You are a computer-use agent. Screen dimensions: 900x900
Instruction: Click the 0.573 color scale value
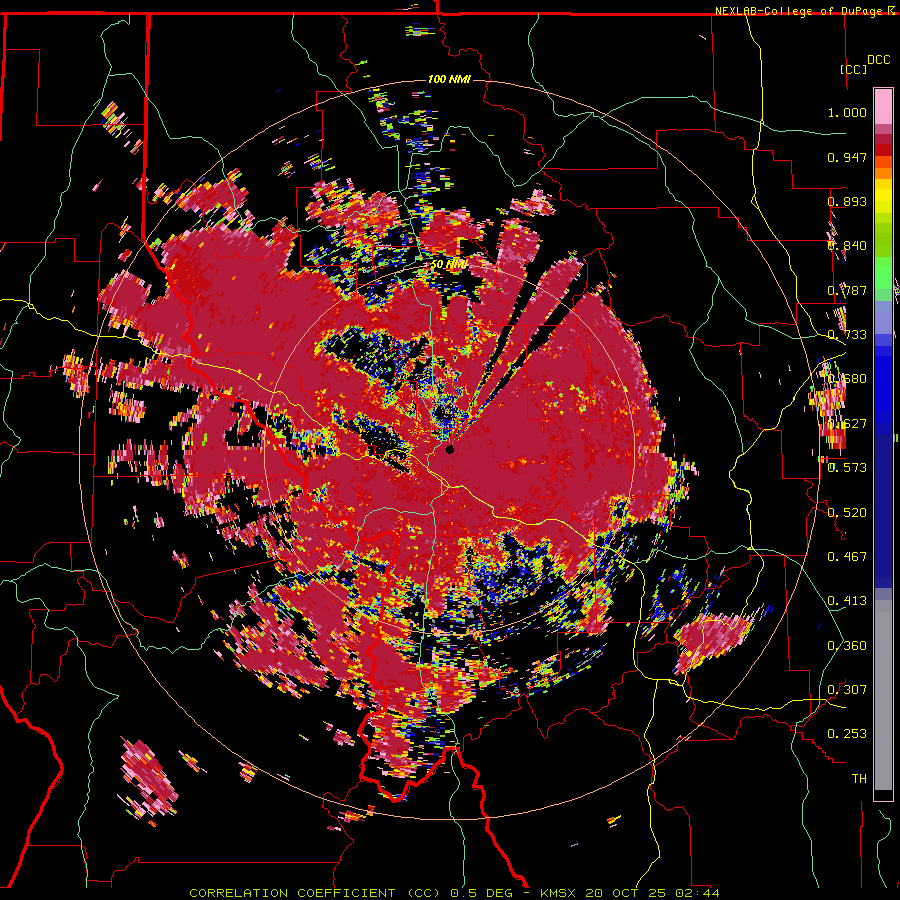pos(847,468)
